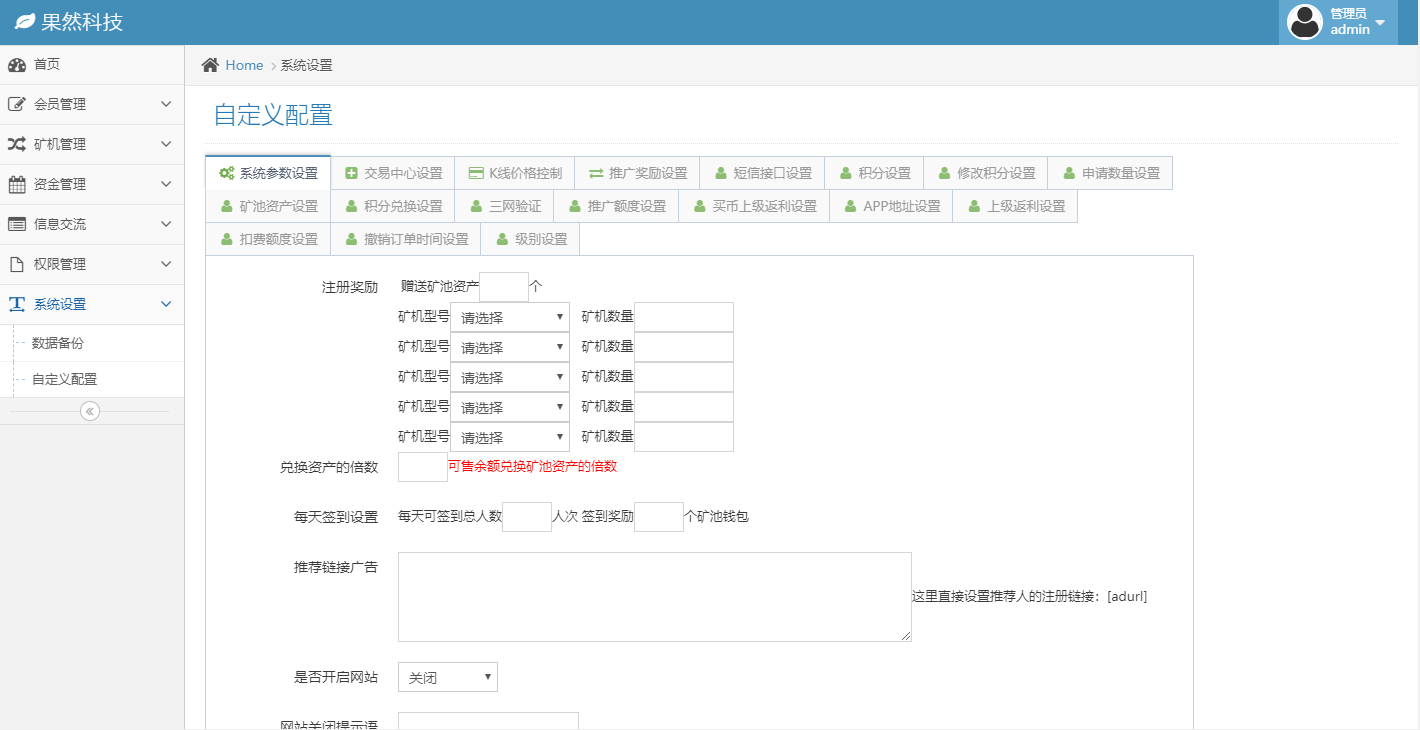Expand the 矿机管理 menu chevron
Image resolution: width=1420 pixels, height=730 pixels.
coord(166,144)
